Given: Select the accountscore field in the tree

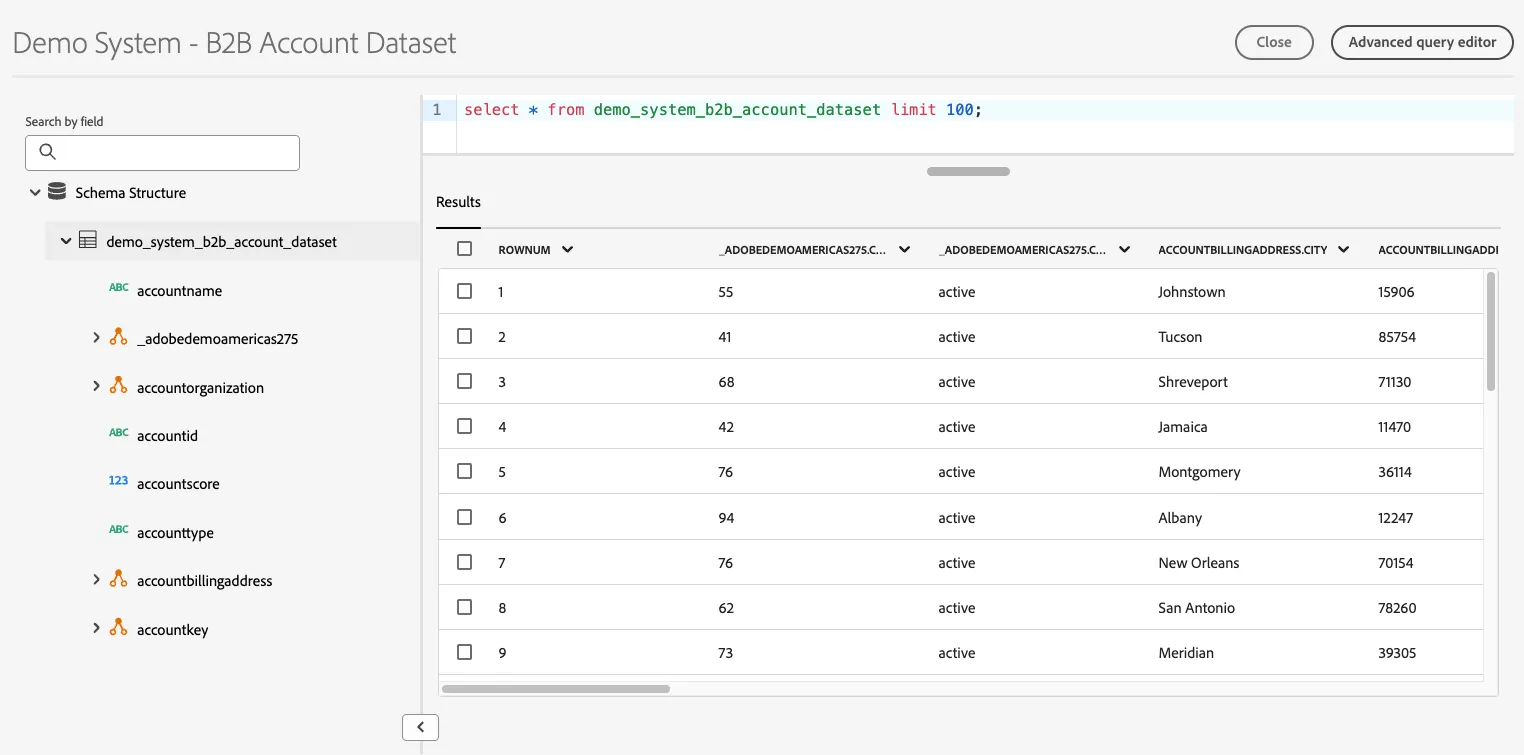Looking at the screenshot, I should pos(178,484).
